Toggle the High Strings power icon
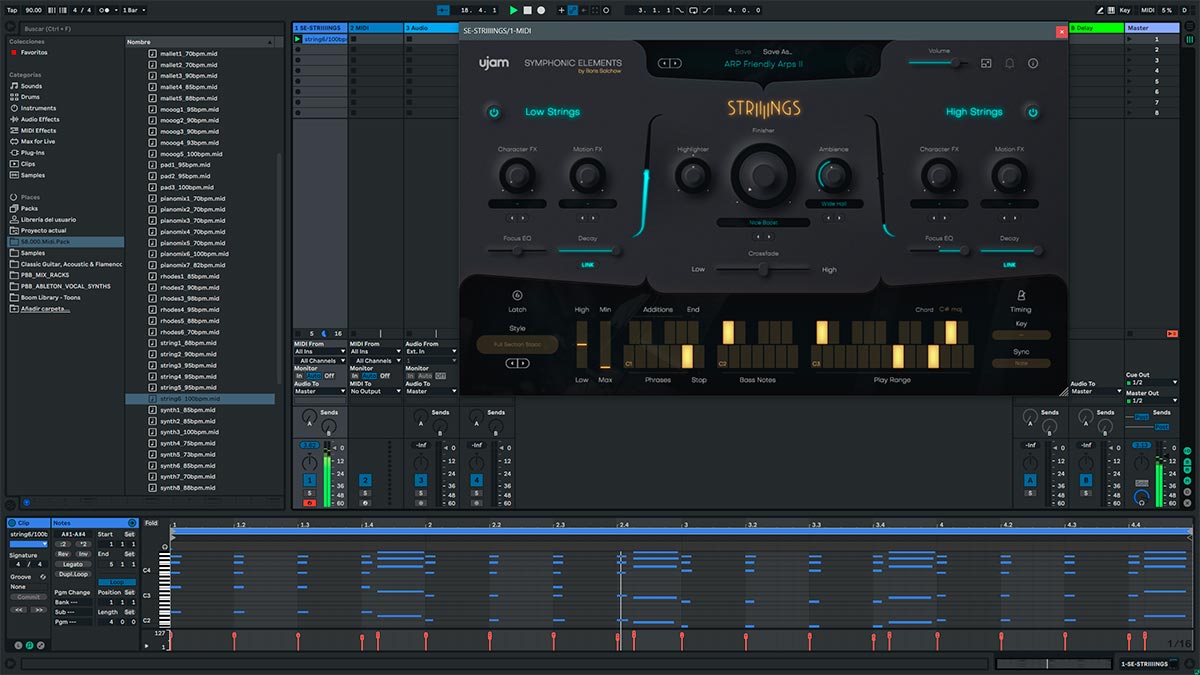This screenshot has width=1200, height=675. coord(1032,112)
